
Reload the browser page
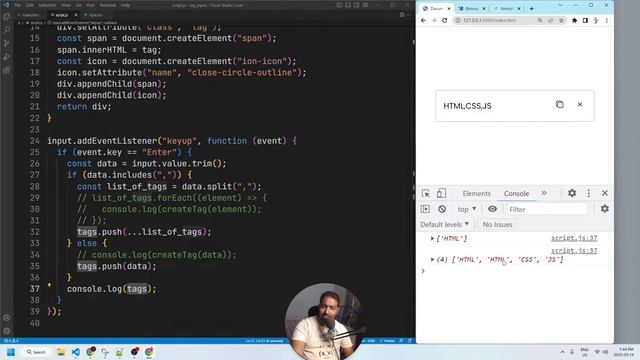tap(444, 20)
